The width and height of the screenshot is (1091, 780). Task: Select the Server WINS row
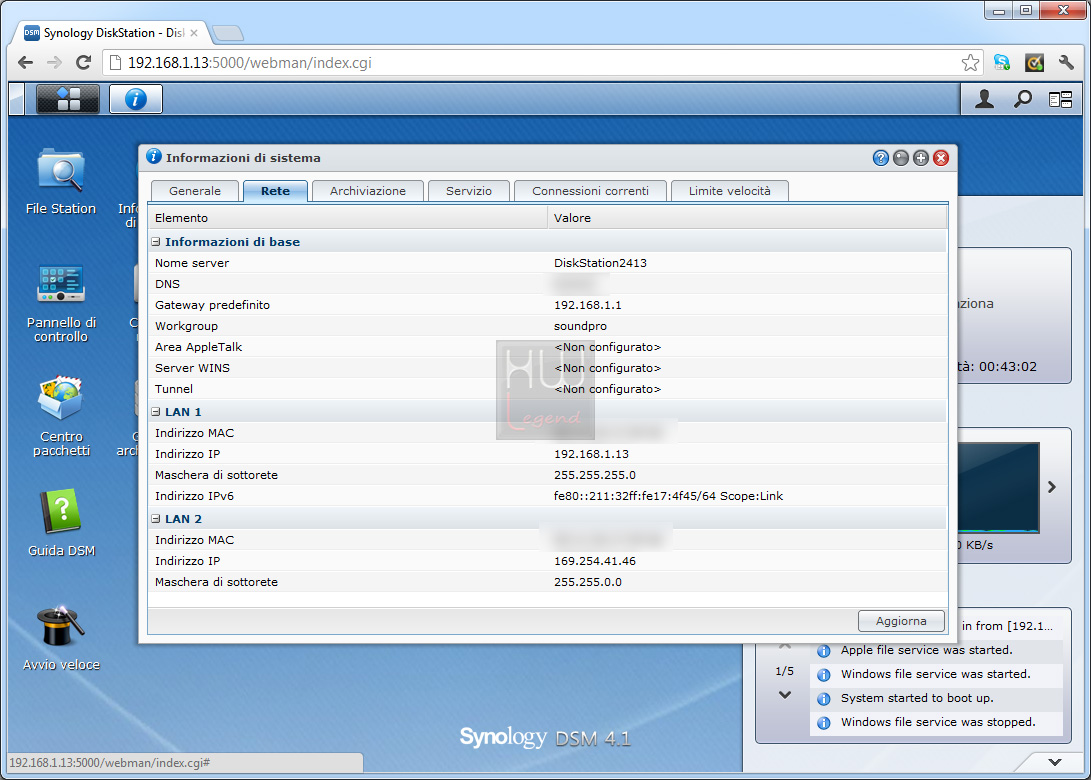tap(548, 368)
